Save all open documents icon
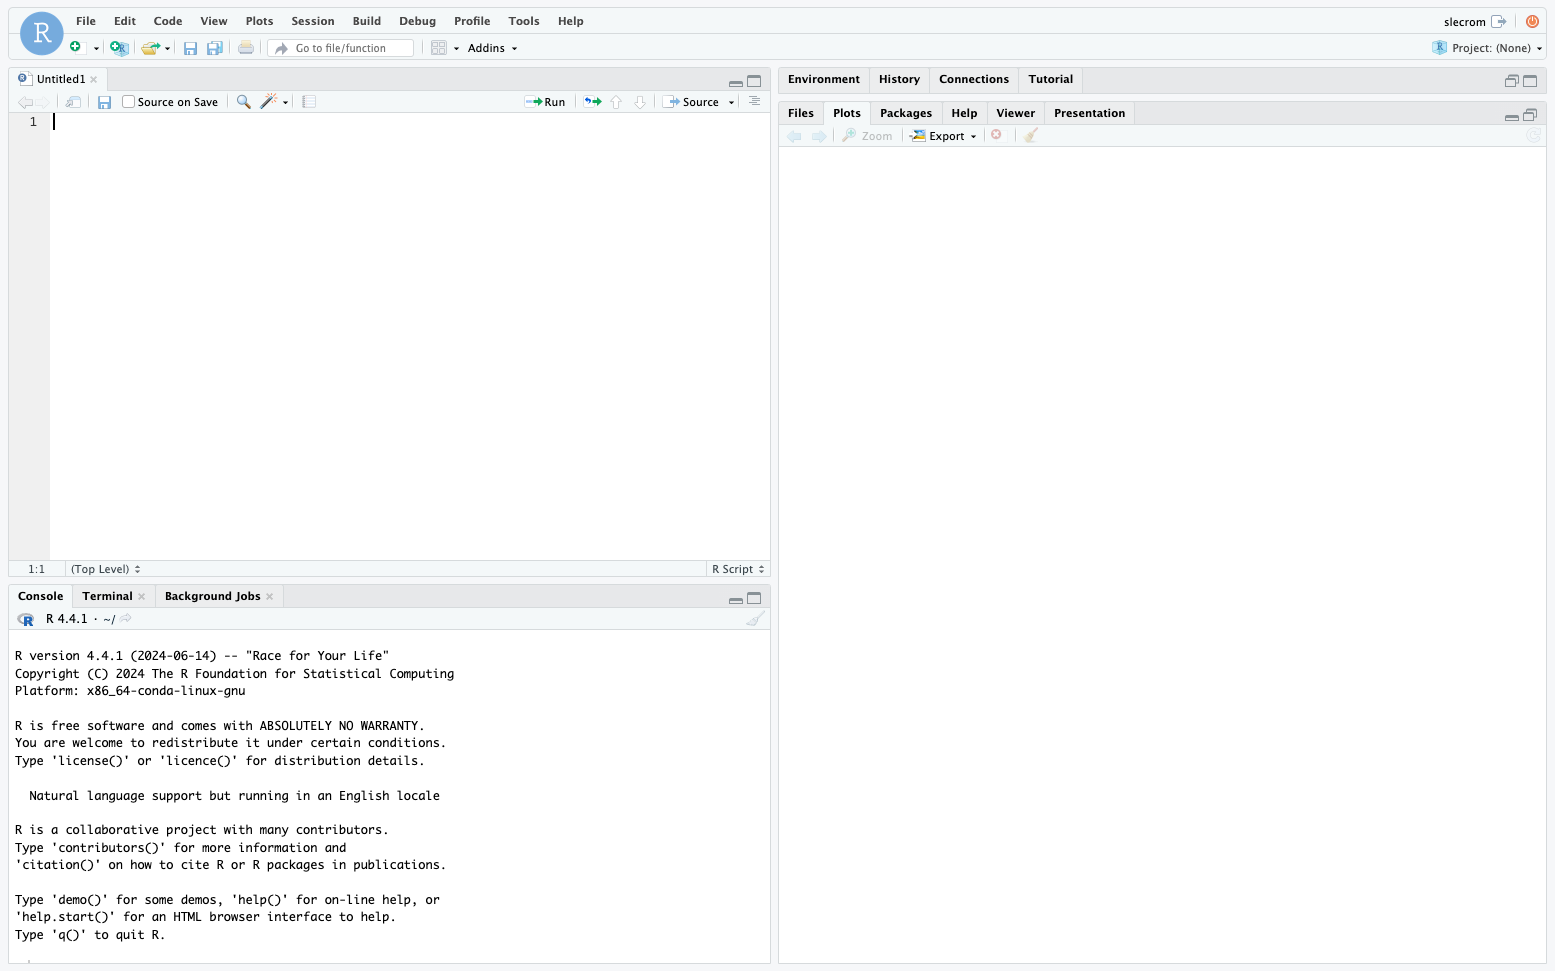Viewport: 1555px width, 971px height. pos(214,48)
